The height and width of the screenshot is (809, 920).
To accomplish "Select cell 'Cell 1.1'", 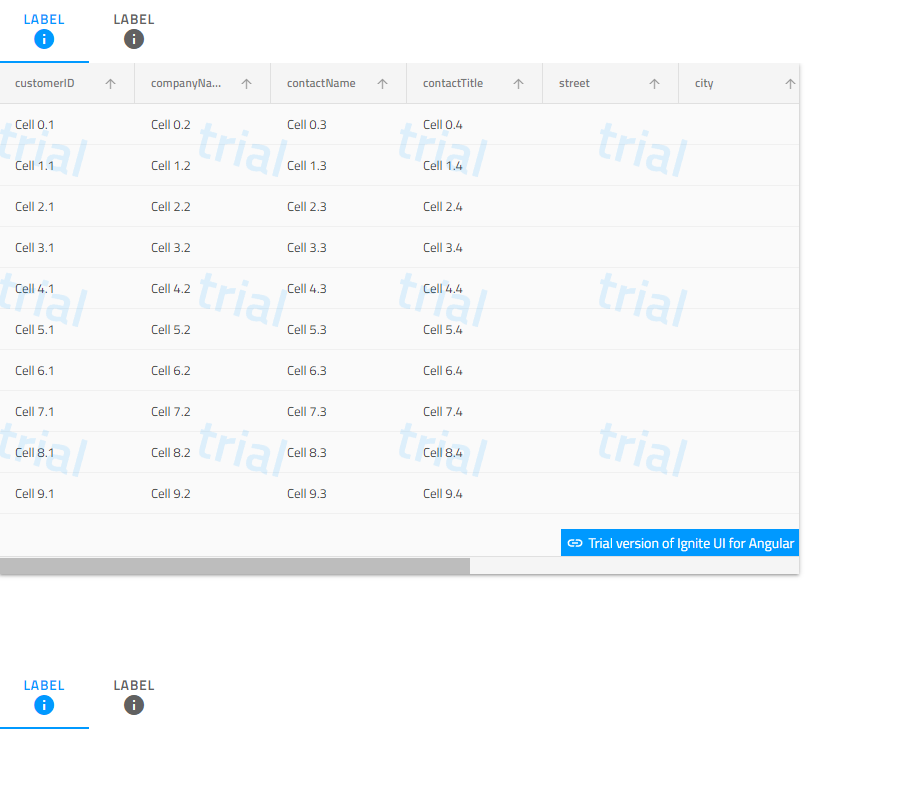I will click(x=67, y=165).
